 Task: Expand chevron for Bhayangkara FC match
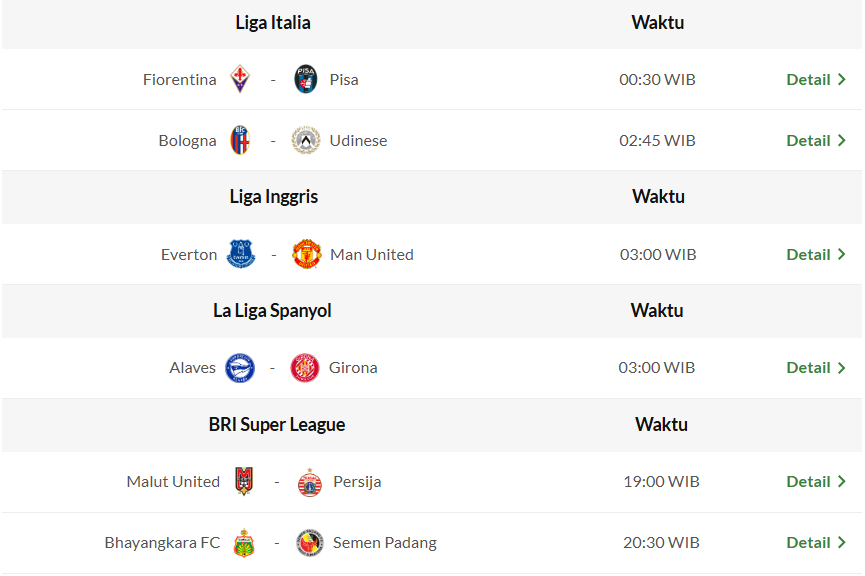coord(842,543)
